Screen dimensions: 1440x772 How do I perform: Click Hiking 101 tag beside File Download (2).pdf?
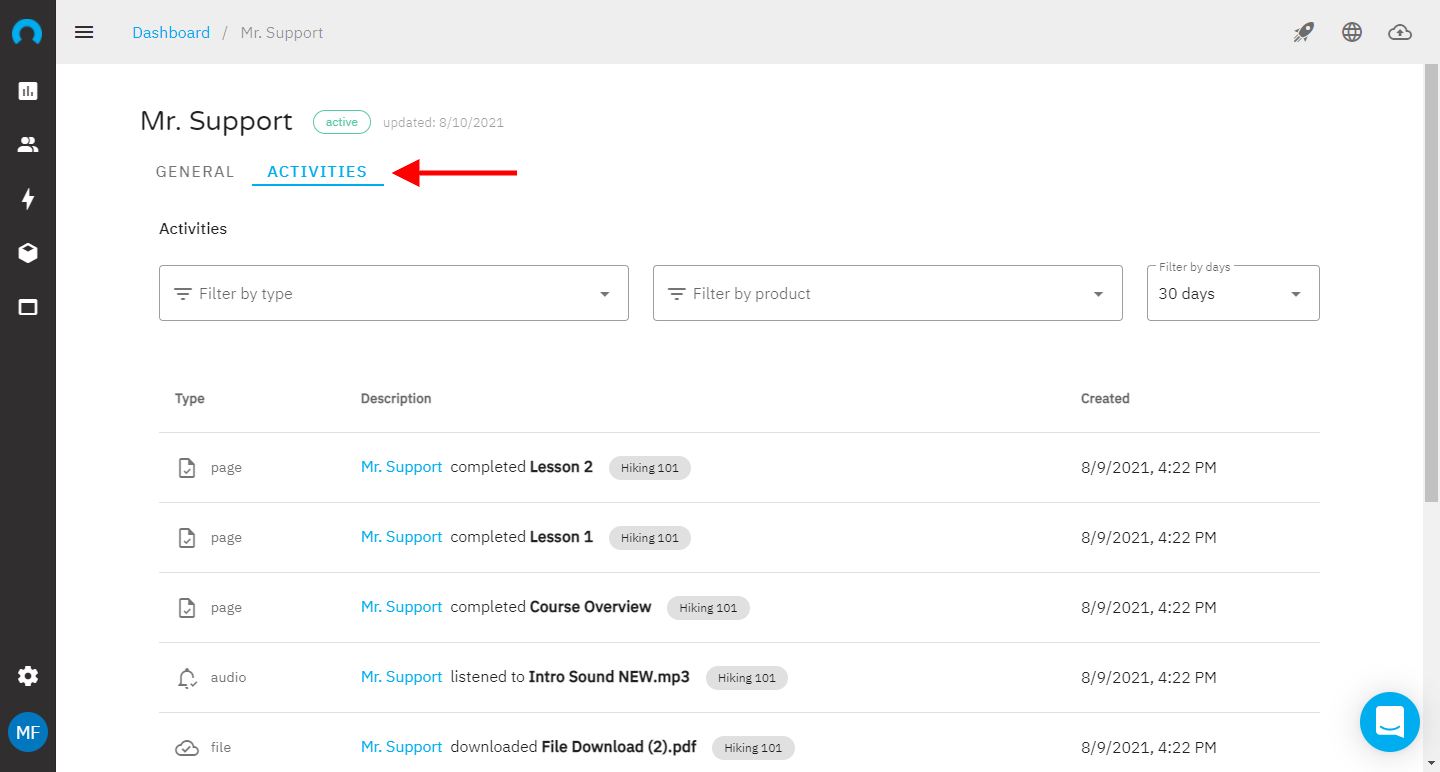click(754, 748)
